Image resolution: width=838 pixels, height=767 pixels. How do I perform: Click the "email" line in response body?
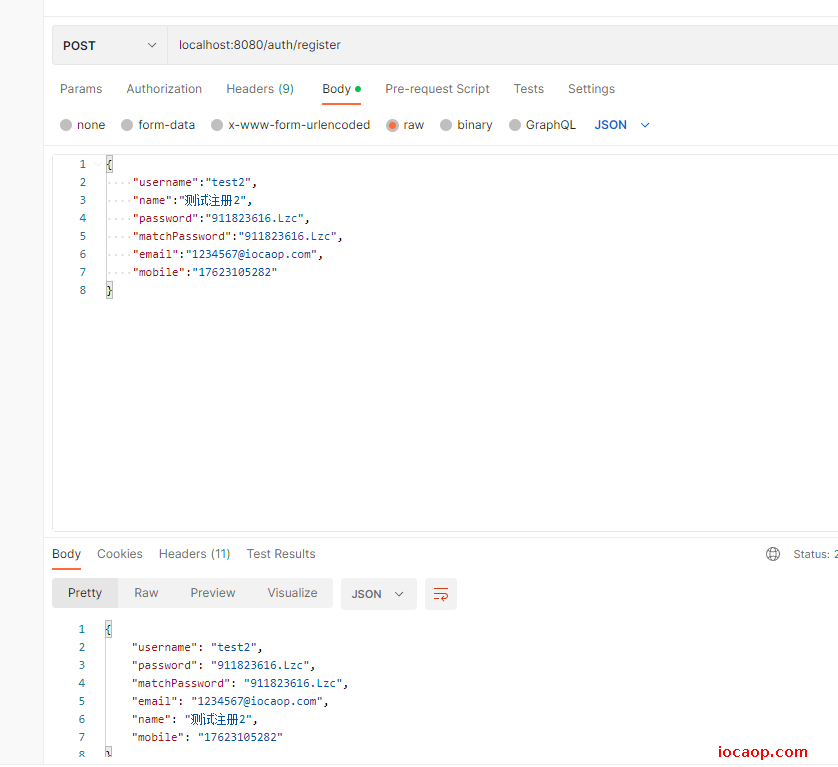pyautogui.click(x=230, y=701)
